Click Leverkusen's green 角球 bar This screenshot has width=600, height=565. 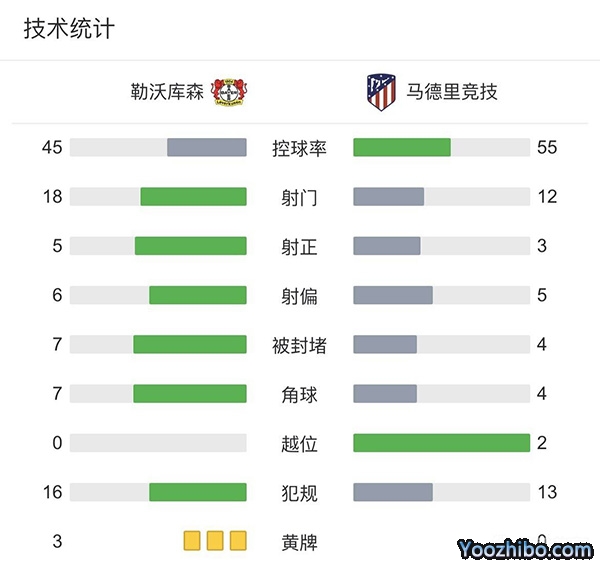[x=190, y=394]
